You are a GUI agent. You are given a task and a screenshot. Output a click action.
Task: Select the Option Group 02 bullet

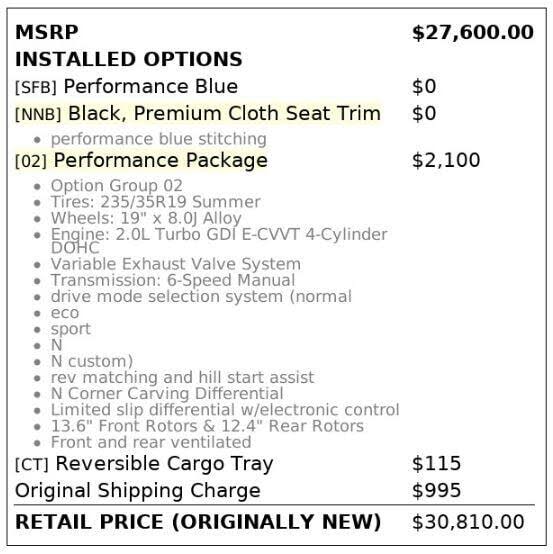tap(117, 186)
